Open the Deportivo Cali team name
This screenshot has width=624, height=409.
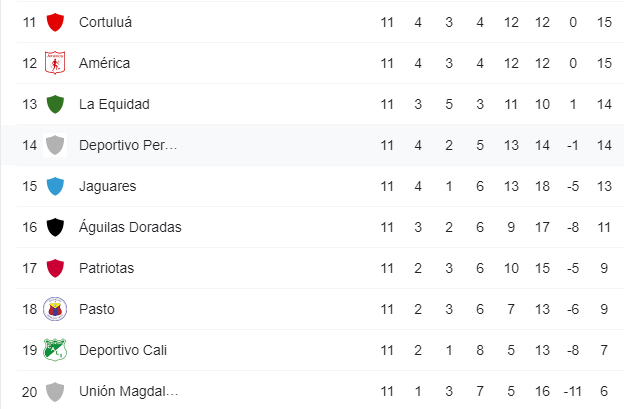point(123,350)
